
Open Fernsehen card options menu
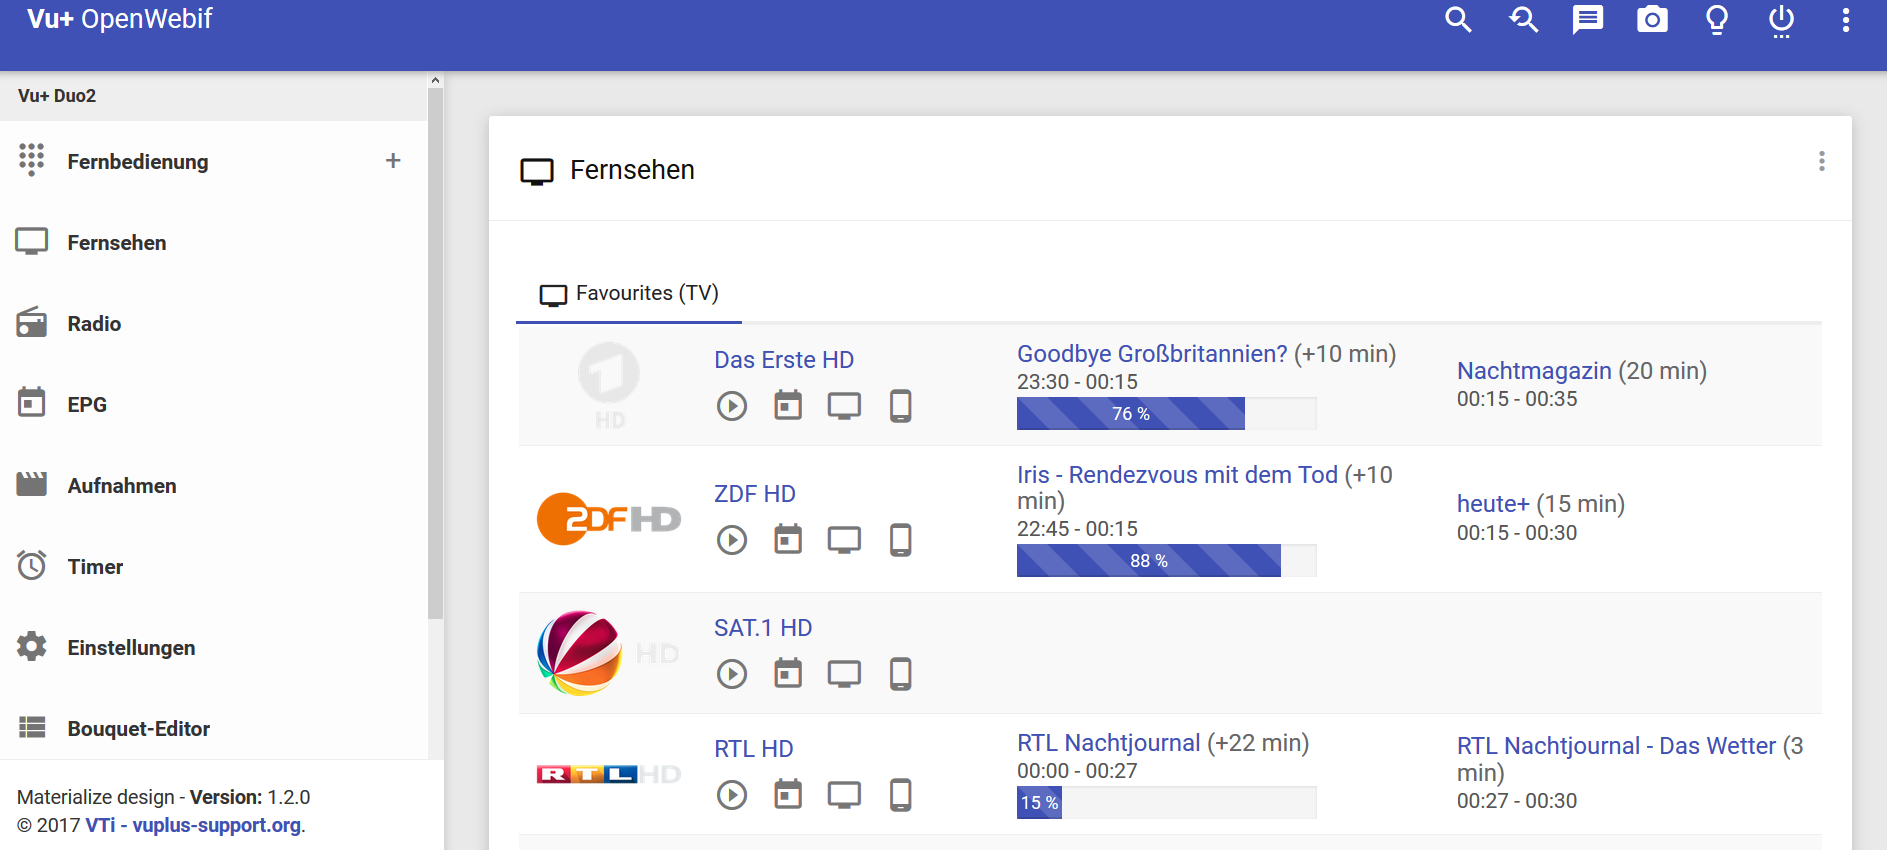(1821, 162)
